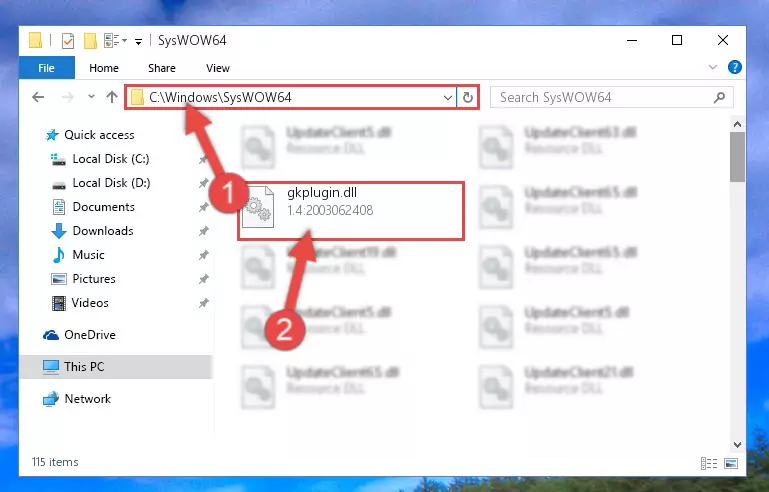769x492 pixels.
Task: Switch to the Share ribbon tab
Action: coord(162,68)
